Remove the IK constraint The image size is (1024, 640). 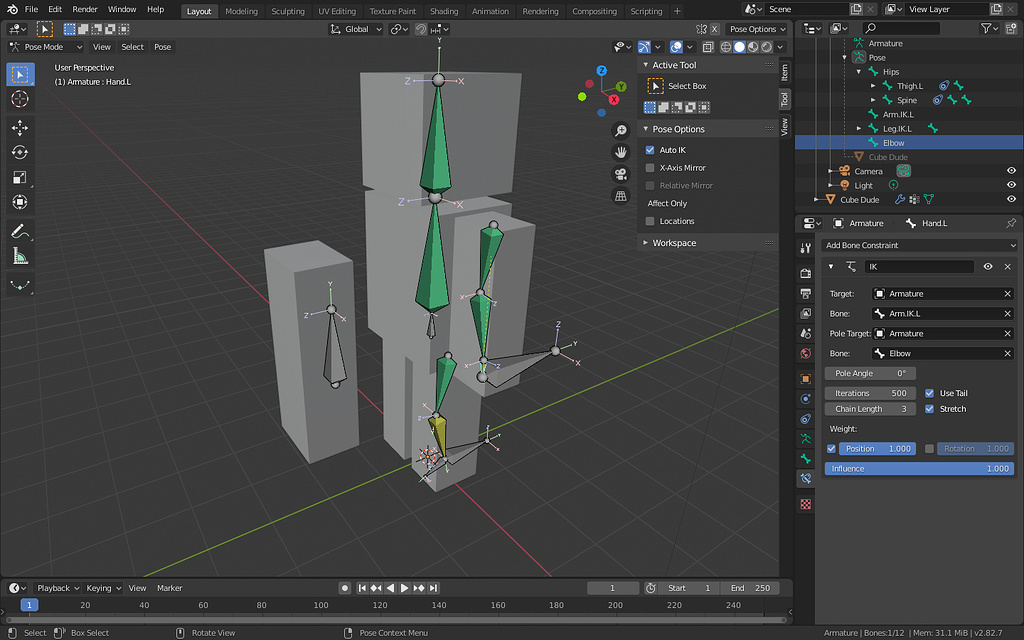click(1008, 266)
